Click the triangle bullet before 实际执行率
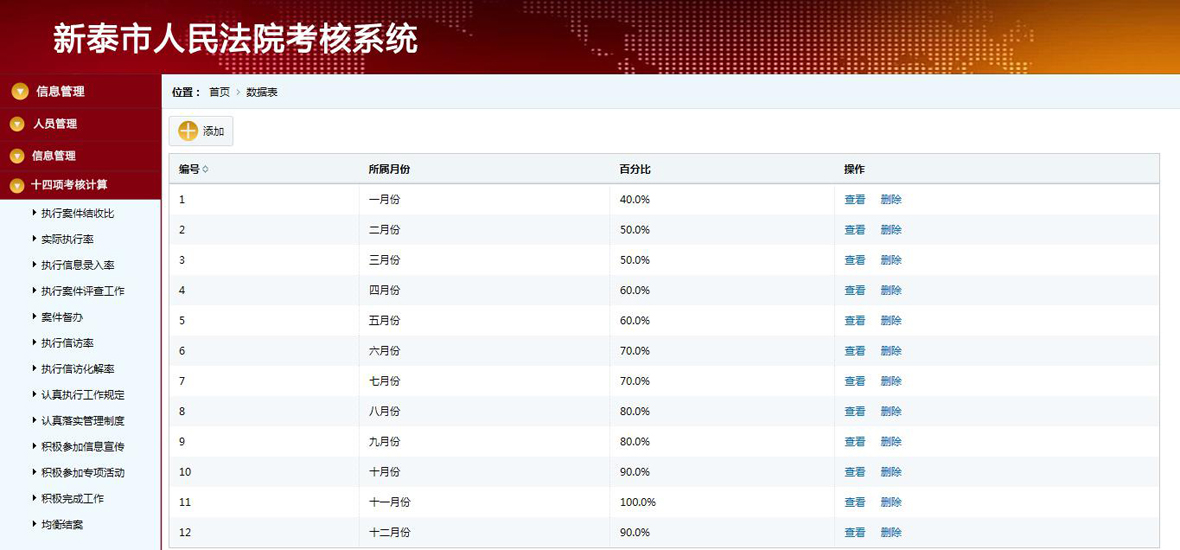The height and width of the screenshot is (550, 1180). (x=34, y=238)
